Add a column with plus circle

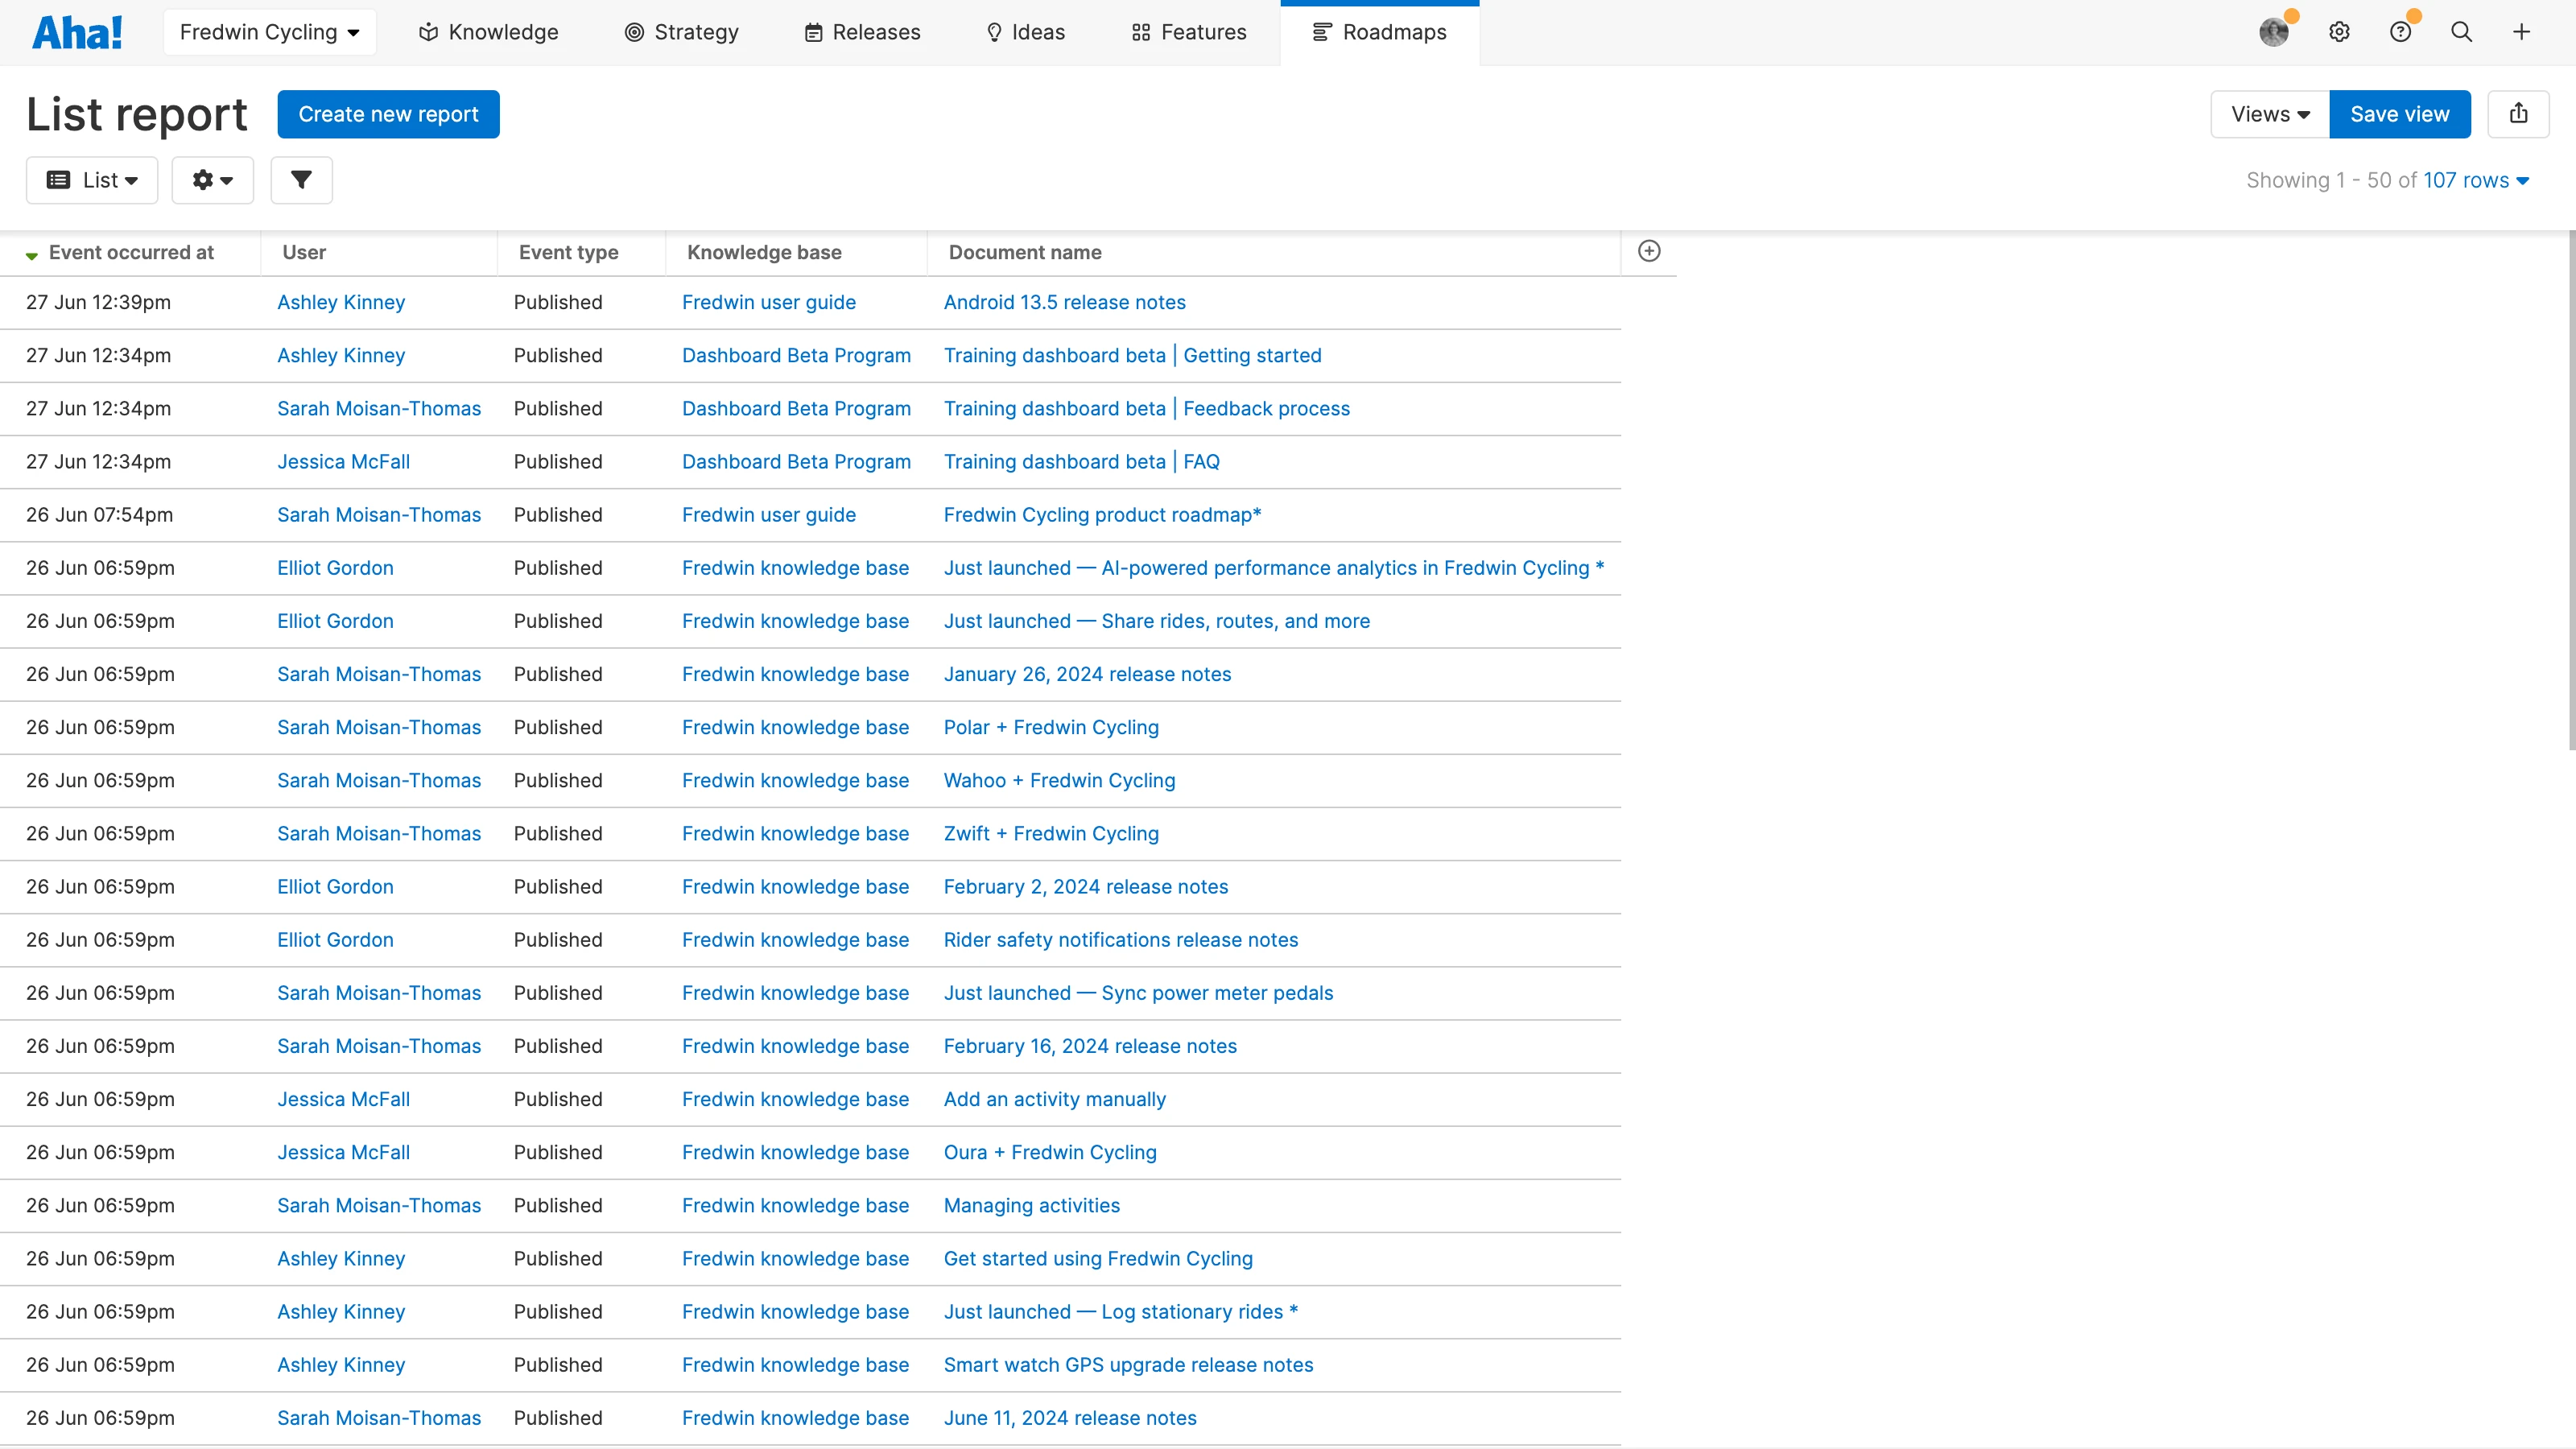click(1649, 251)
